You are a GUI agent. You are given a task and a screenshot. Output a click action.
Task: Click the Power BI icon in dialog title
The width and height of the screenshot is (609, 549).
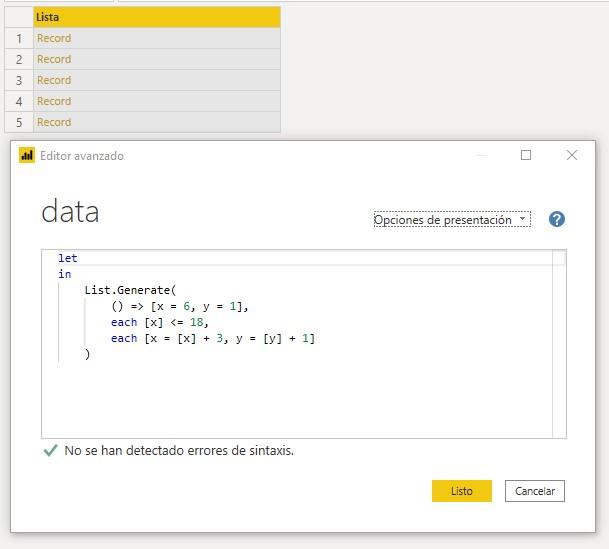[27, 156]
